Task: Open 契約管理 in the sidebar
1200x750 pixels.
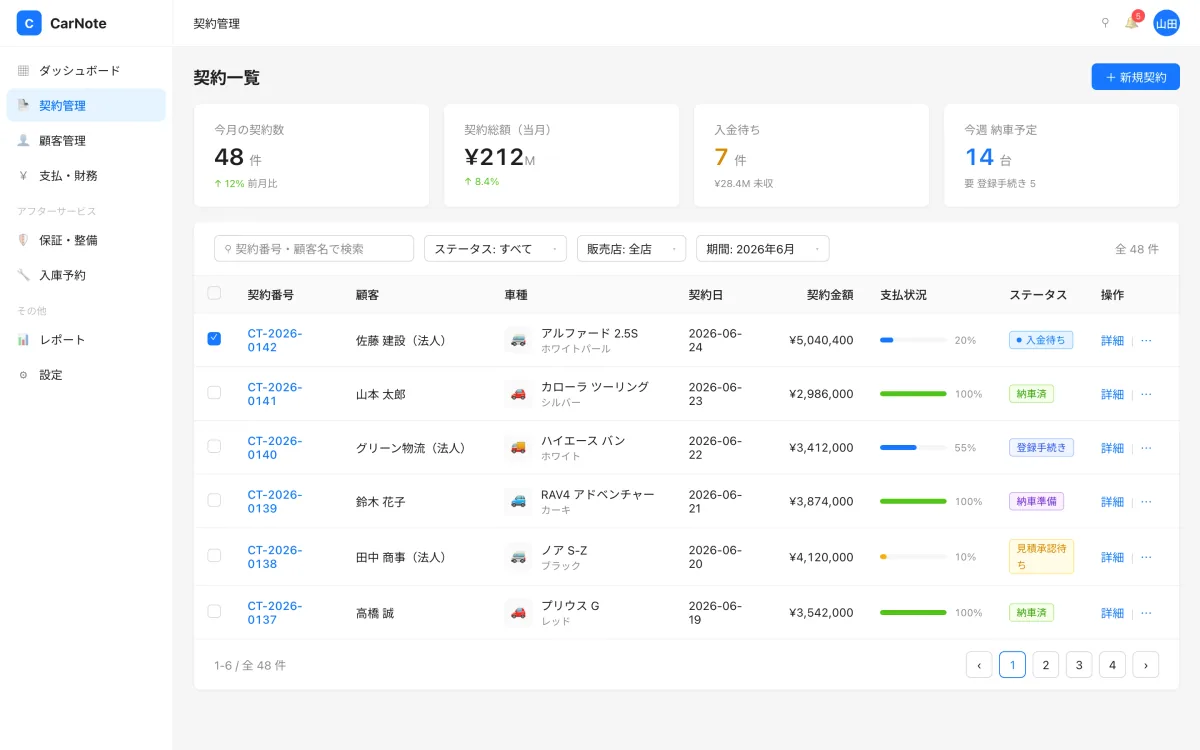Action: [86, 105]
